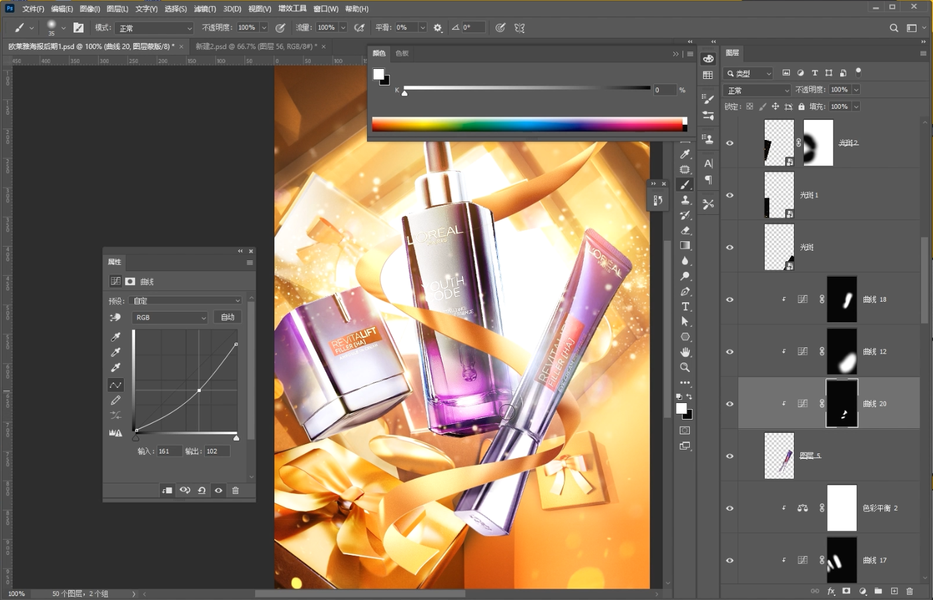Image resolution: width=933 pixels, height=600 pixels.
Task: Pick the white point eyedropper in Curves
Action: click(115, 368)
